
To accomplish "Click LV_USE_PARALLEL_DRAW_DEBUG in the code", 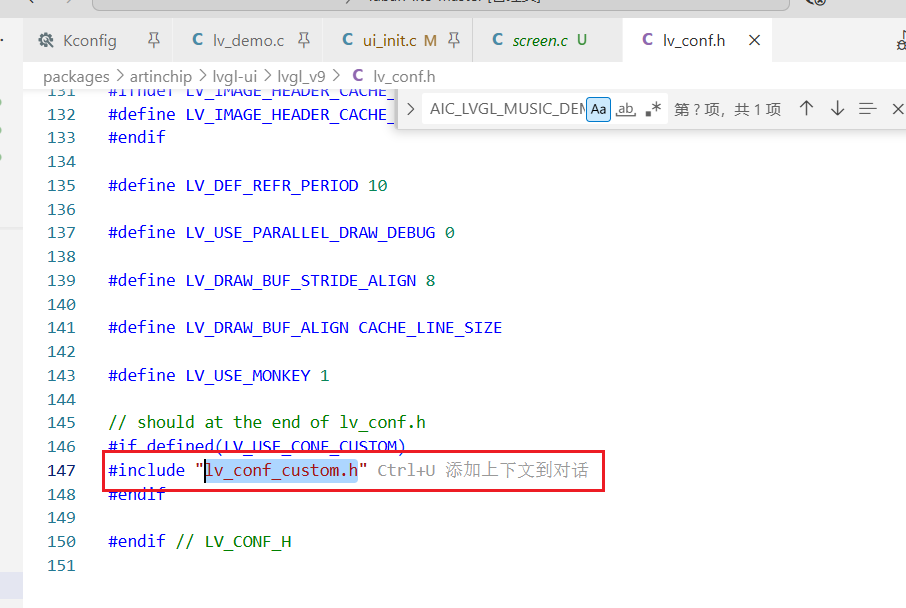I will [x=310, y=232].
